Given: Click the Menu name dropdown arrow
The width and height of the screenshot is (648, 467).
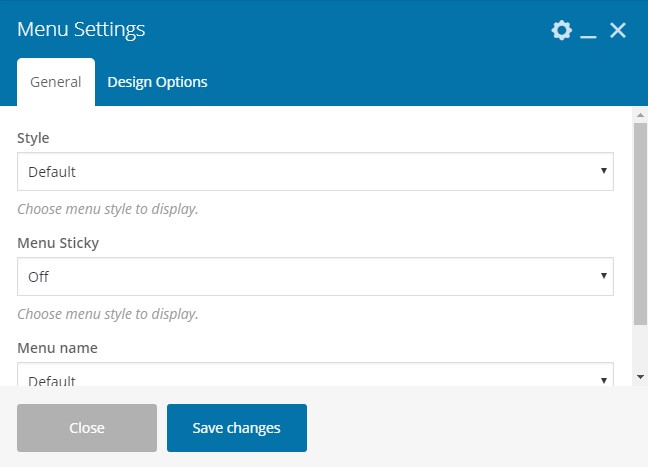Looking at the screenshot, I should [604, 380].
